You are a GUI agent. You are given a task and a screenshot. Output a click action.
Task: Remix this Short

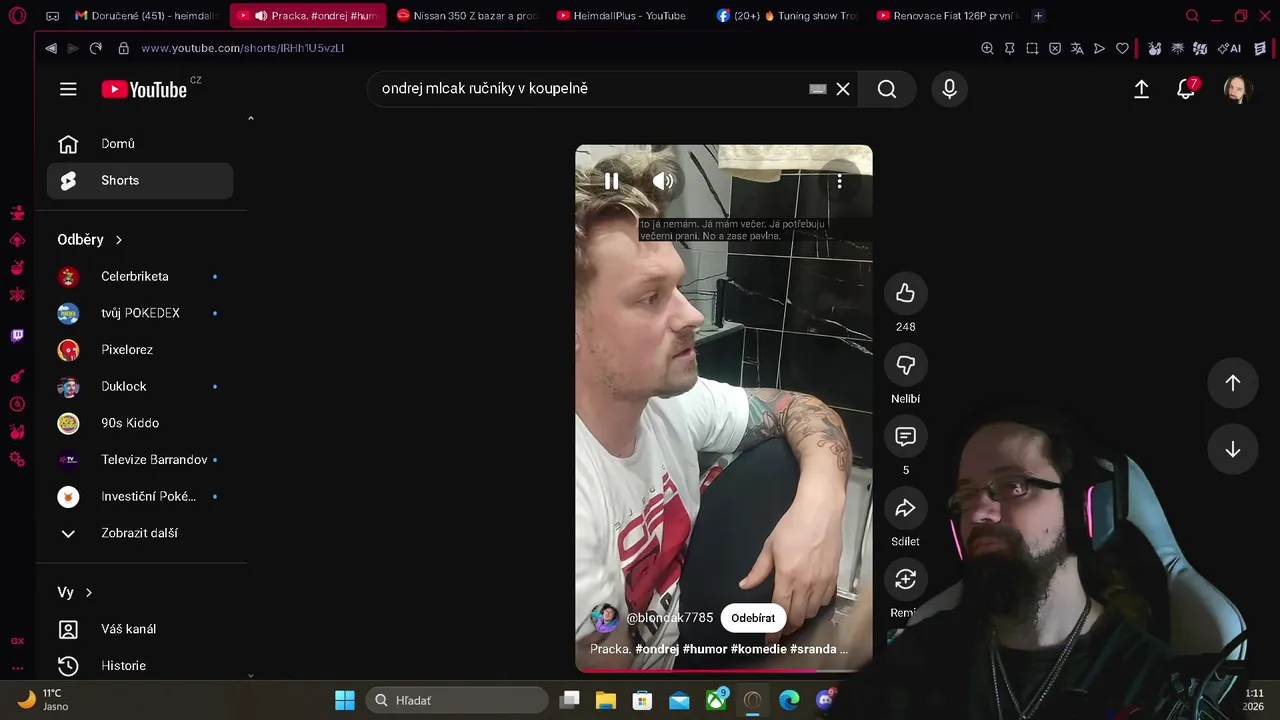(x=905, y=580)
